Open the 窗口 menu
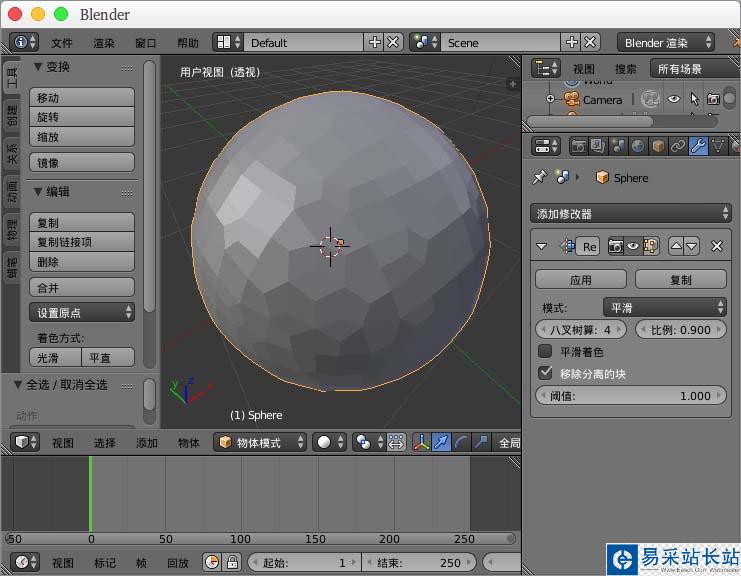This screenshot has height=576, width=741. (x=146, y=43)
